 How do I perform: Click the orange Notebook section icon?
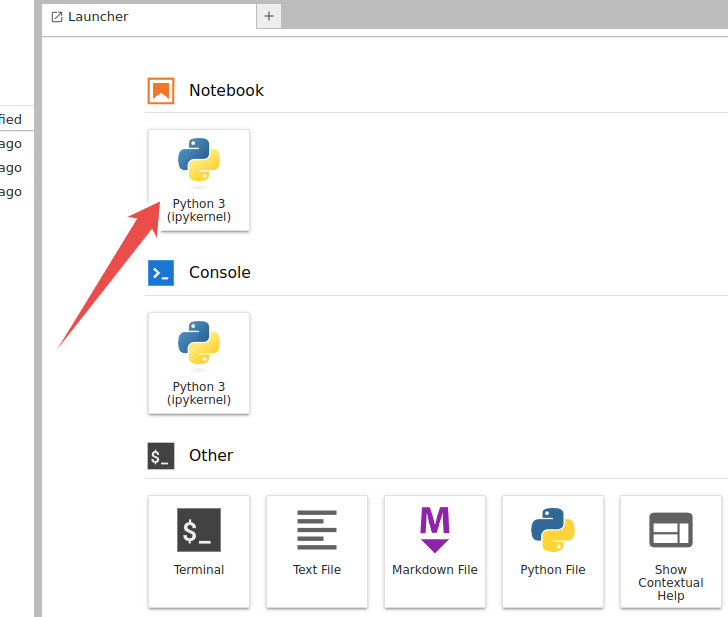[161, 91]
